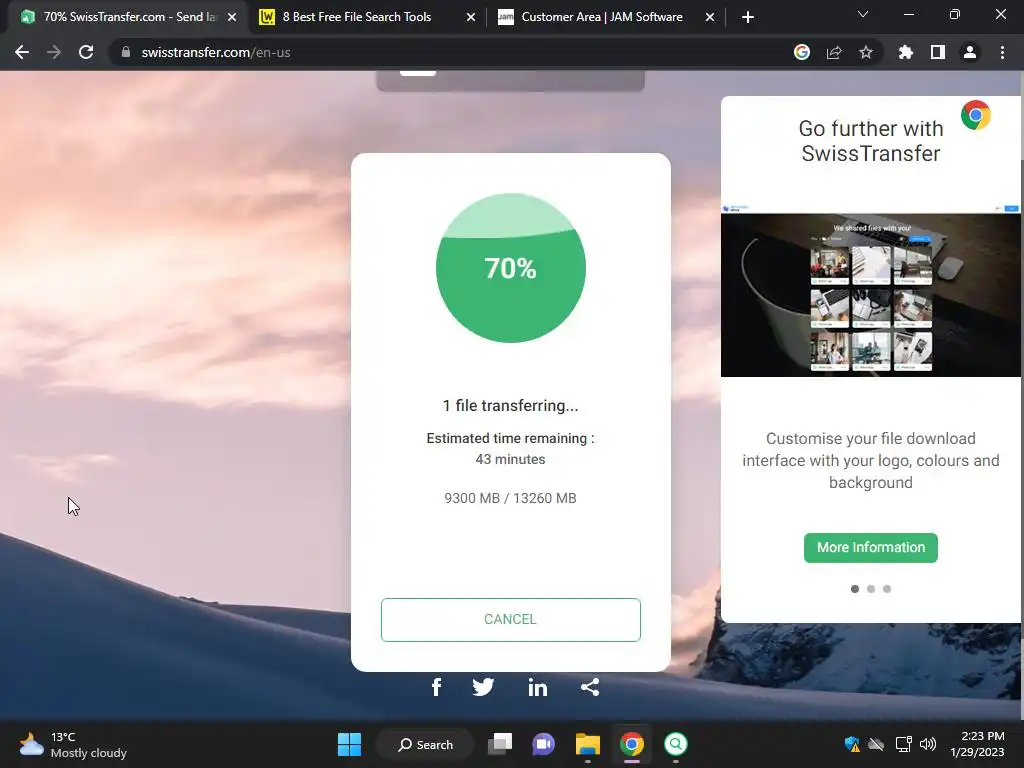The height and width of the screenshot is (768, 1024).
Task: Open the Windows Start menu
Action: pyautogui.click(x=349, y=744)
